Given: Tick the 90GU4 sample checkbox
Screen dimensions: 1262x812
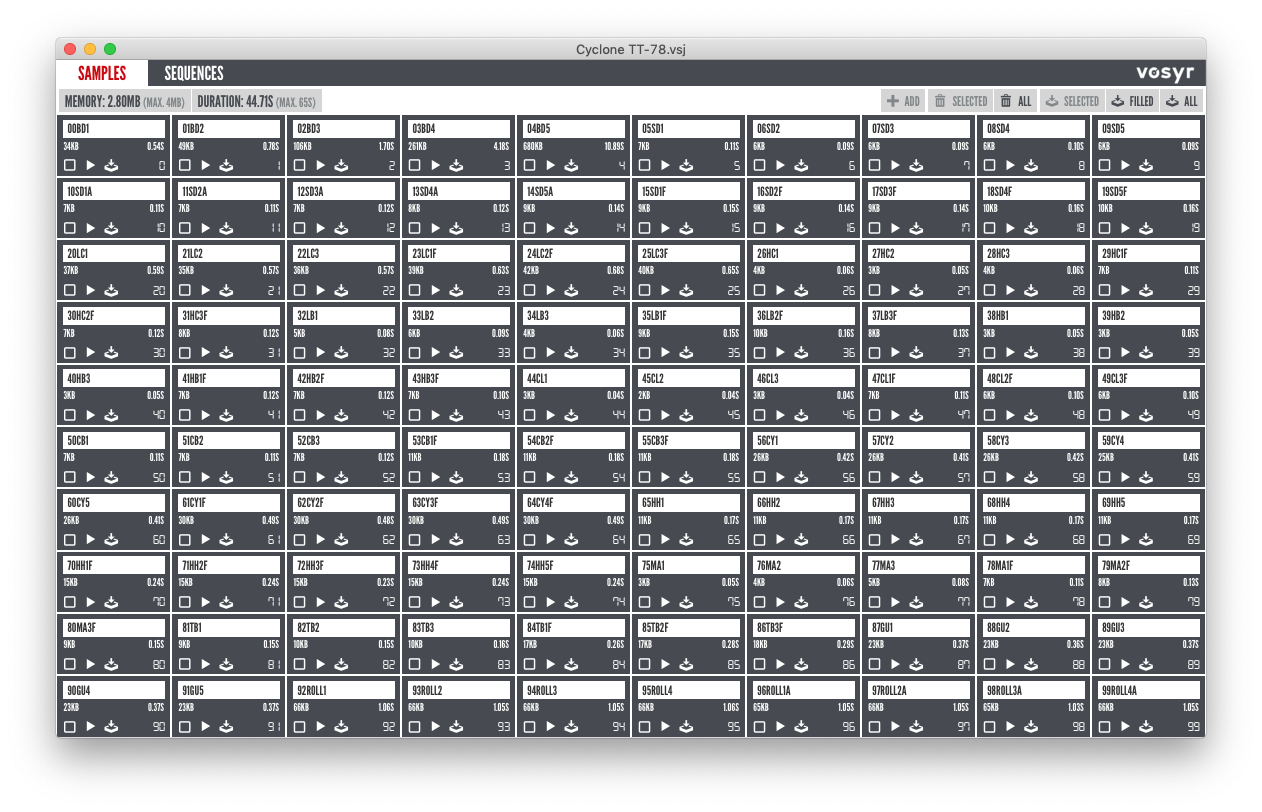Looking at the screenshot, I should click(70, 726).
